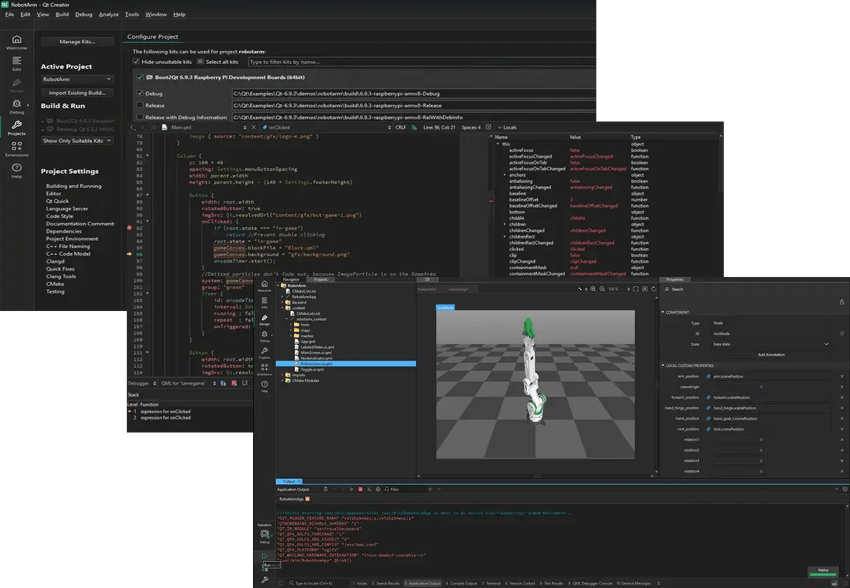Open the RobotArm active project dropdown
The height and width of the screenshot is (588, 850).
coord(75,78)
